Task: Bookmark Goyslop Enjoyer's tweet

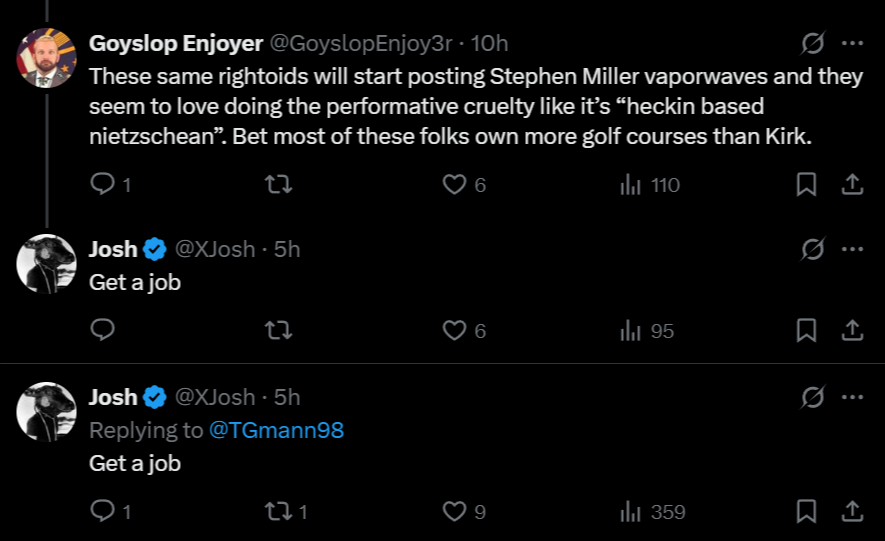Action: pyautogui.click(x=806, y=185)
